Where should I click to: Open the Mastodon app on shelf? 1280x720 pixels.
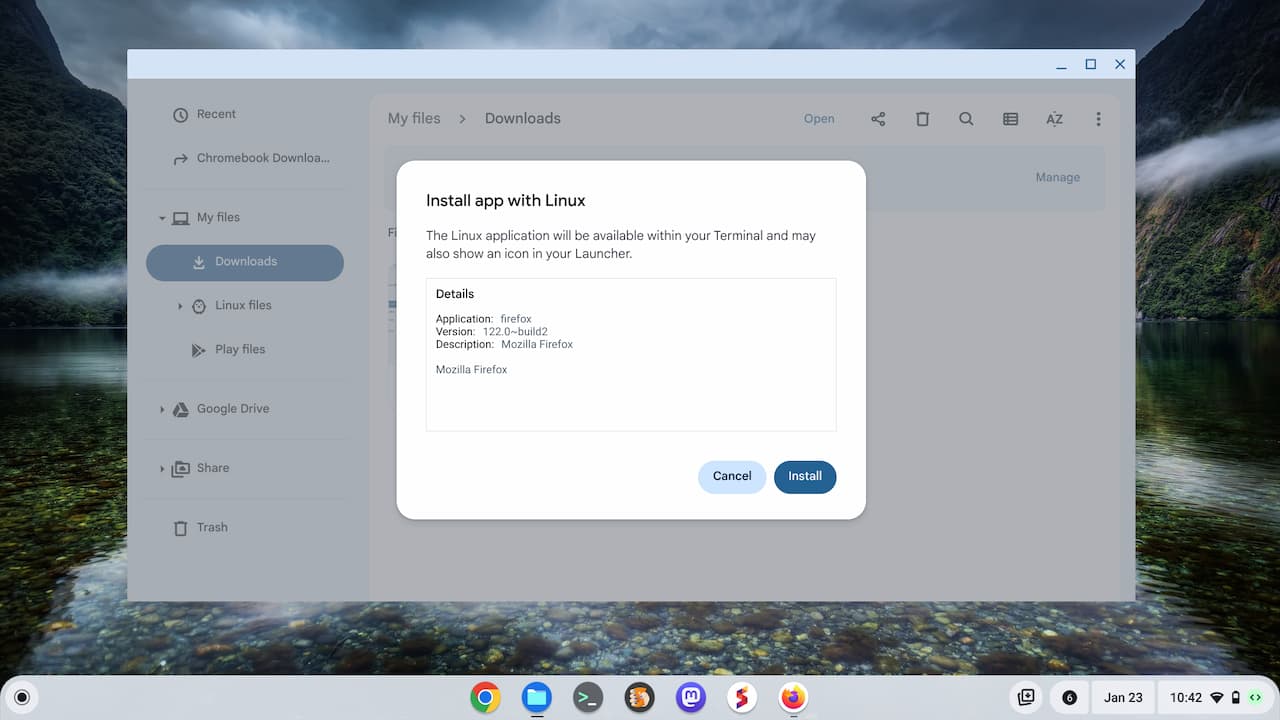tap(691, 697)
